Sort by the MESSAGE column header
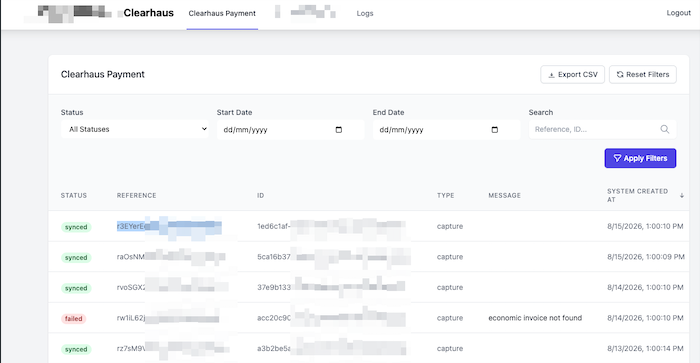The image size is (700, 363). pyautogui.click(x=504, y=196)
